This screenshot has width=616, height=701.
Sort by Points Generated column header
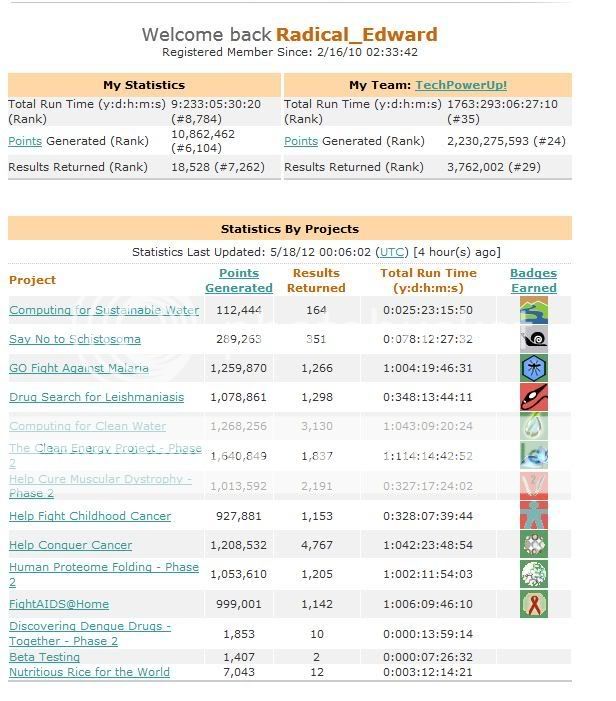pyautogui.click(x=239, y=280)
